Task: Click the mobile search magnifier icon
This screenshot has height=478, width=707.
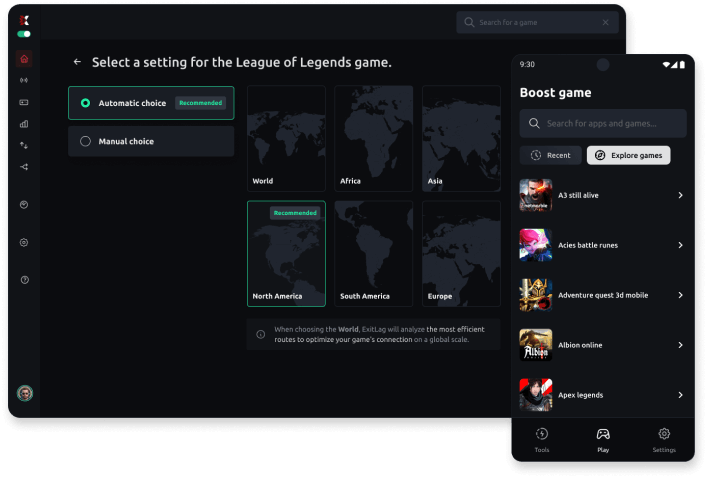Action: pos(534,123)
